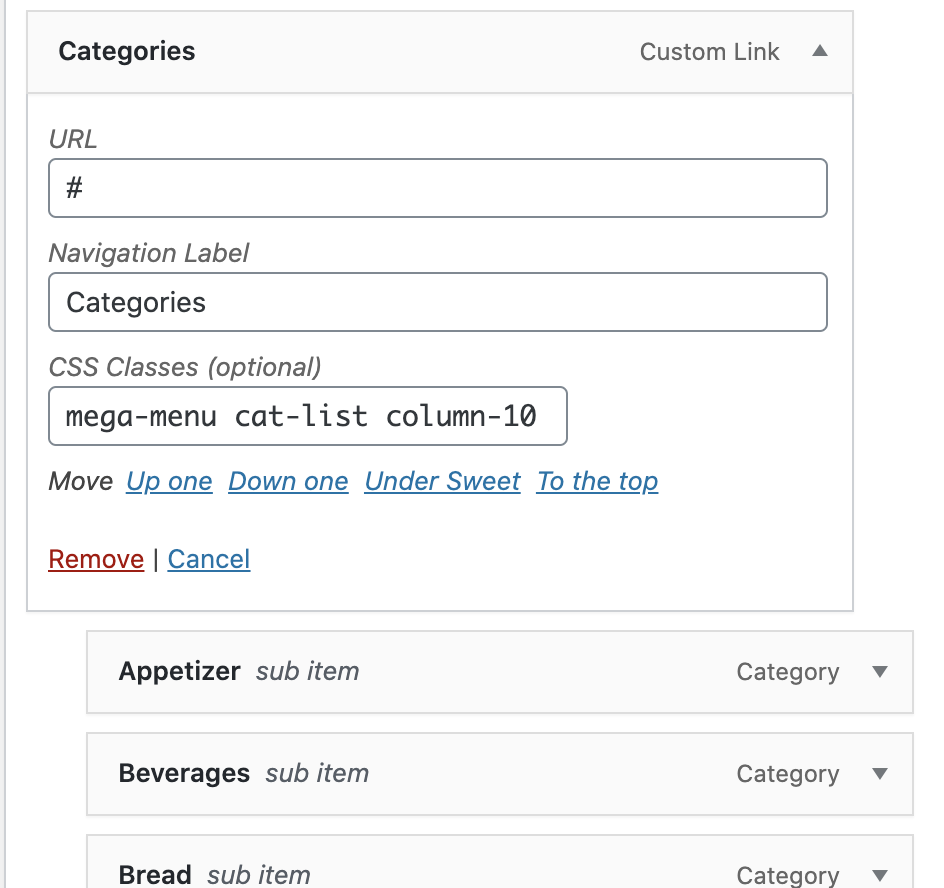Click the Categories item header
The image size is (944, 888).
pyautogui.click(x=126, y=51)
